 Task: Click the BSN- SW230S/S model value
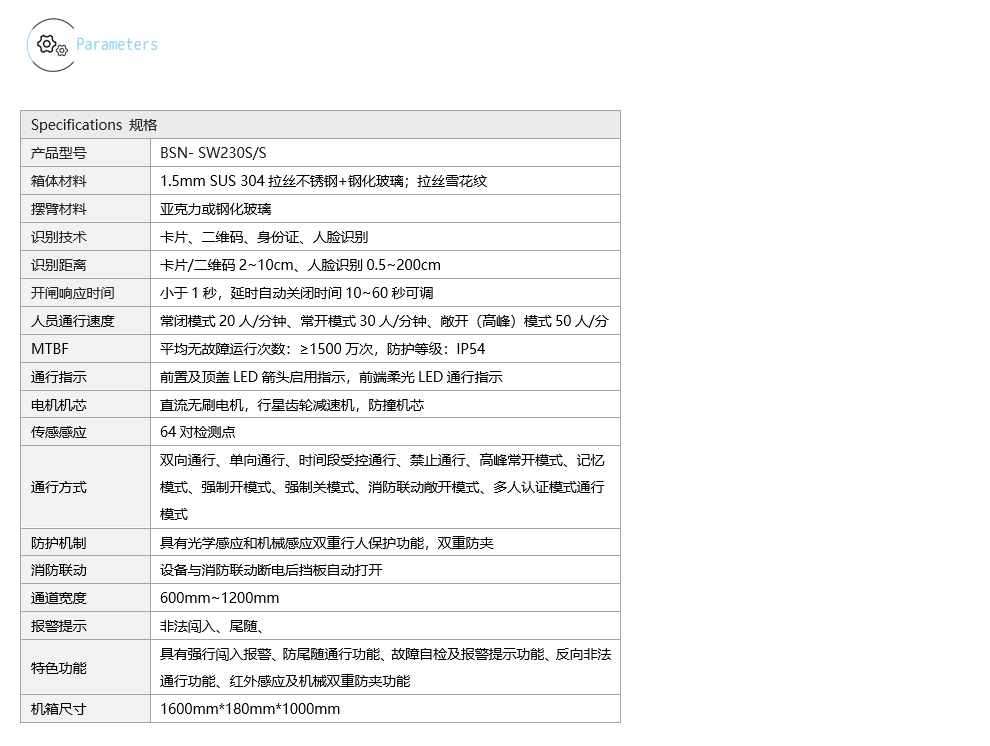point(214,153)
